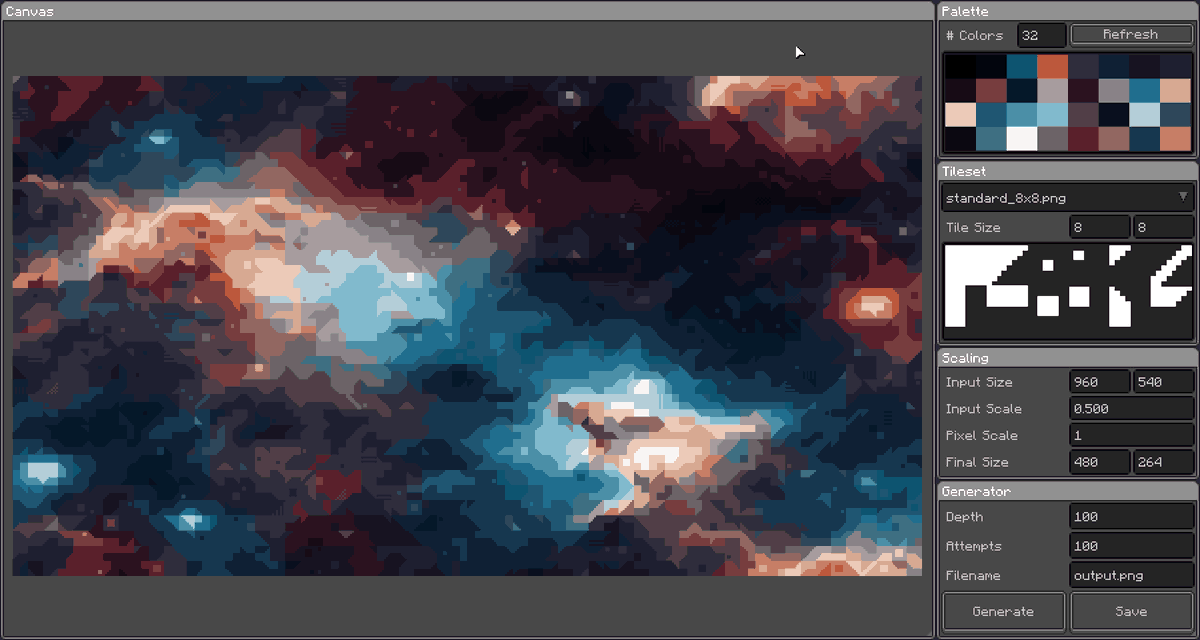Open the standard_8x8.png tileset dropdown
The image size is (1200, 640).
(x=1068, y=197)
